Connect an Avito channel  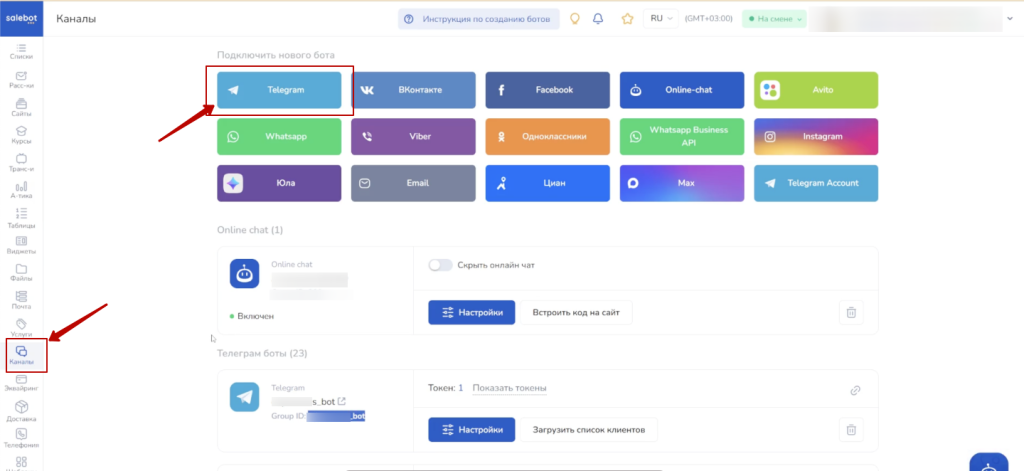click(816, 90)
